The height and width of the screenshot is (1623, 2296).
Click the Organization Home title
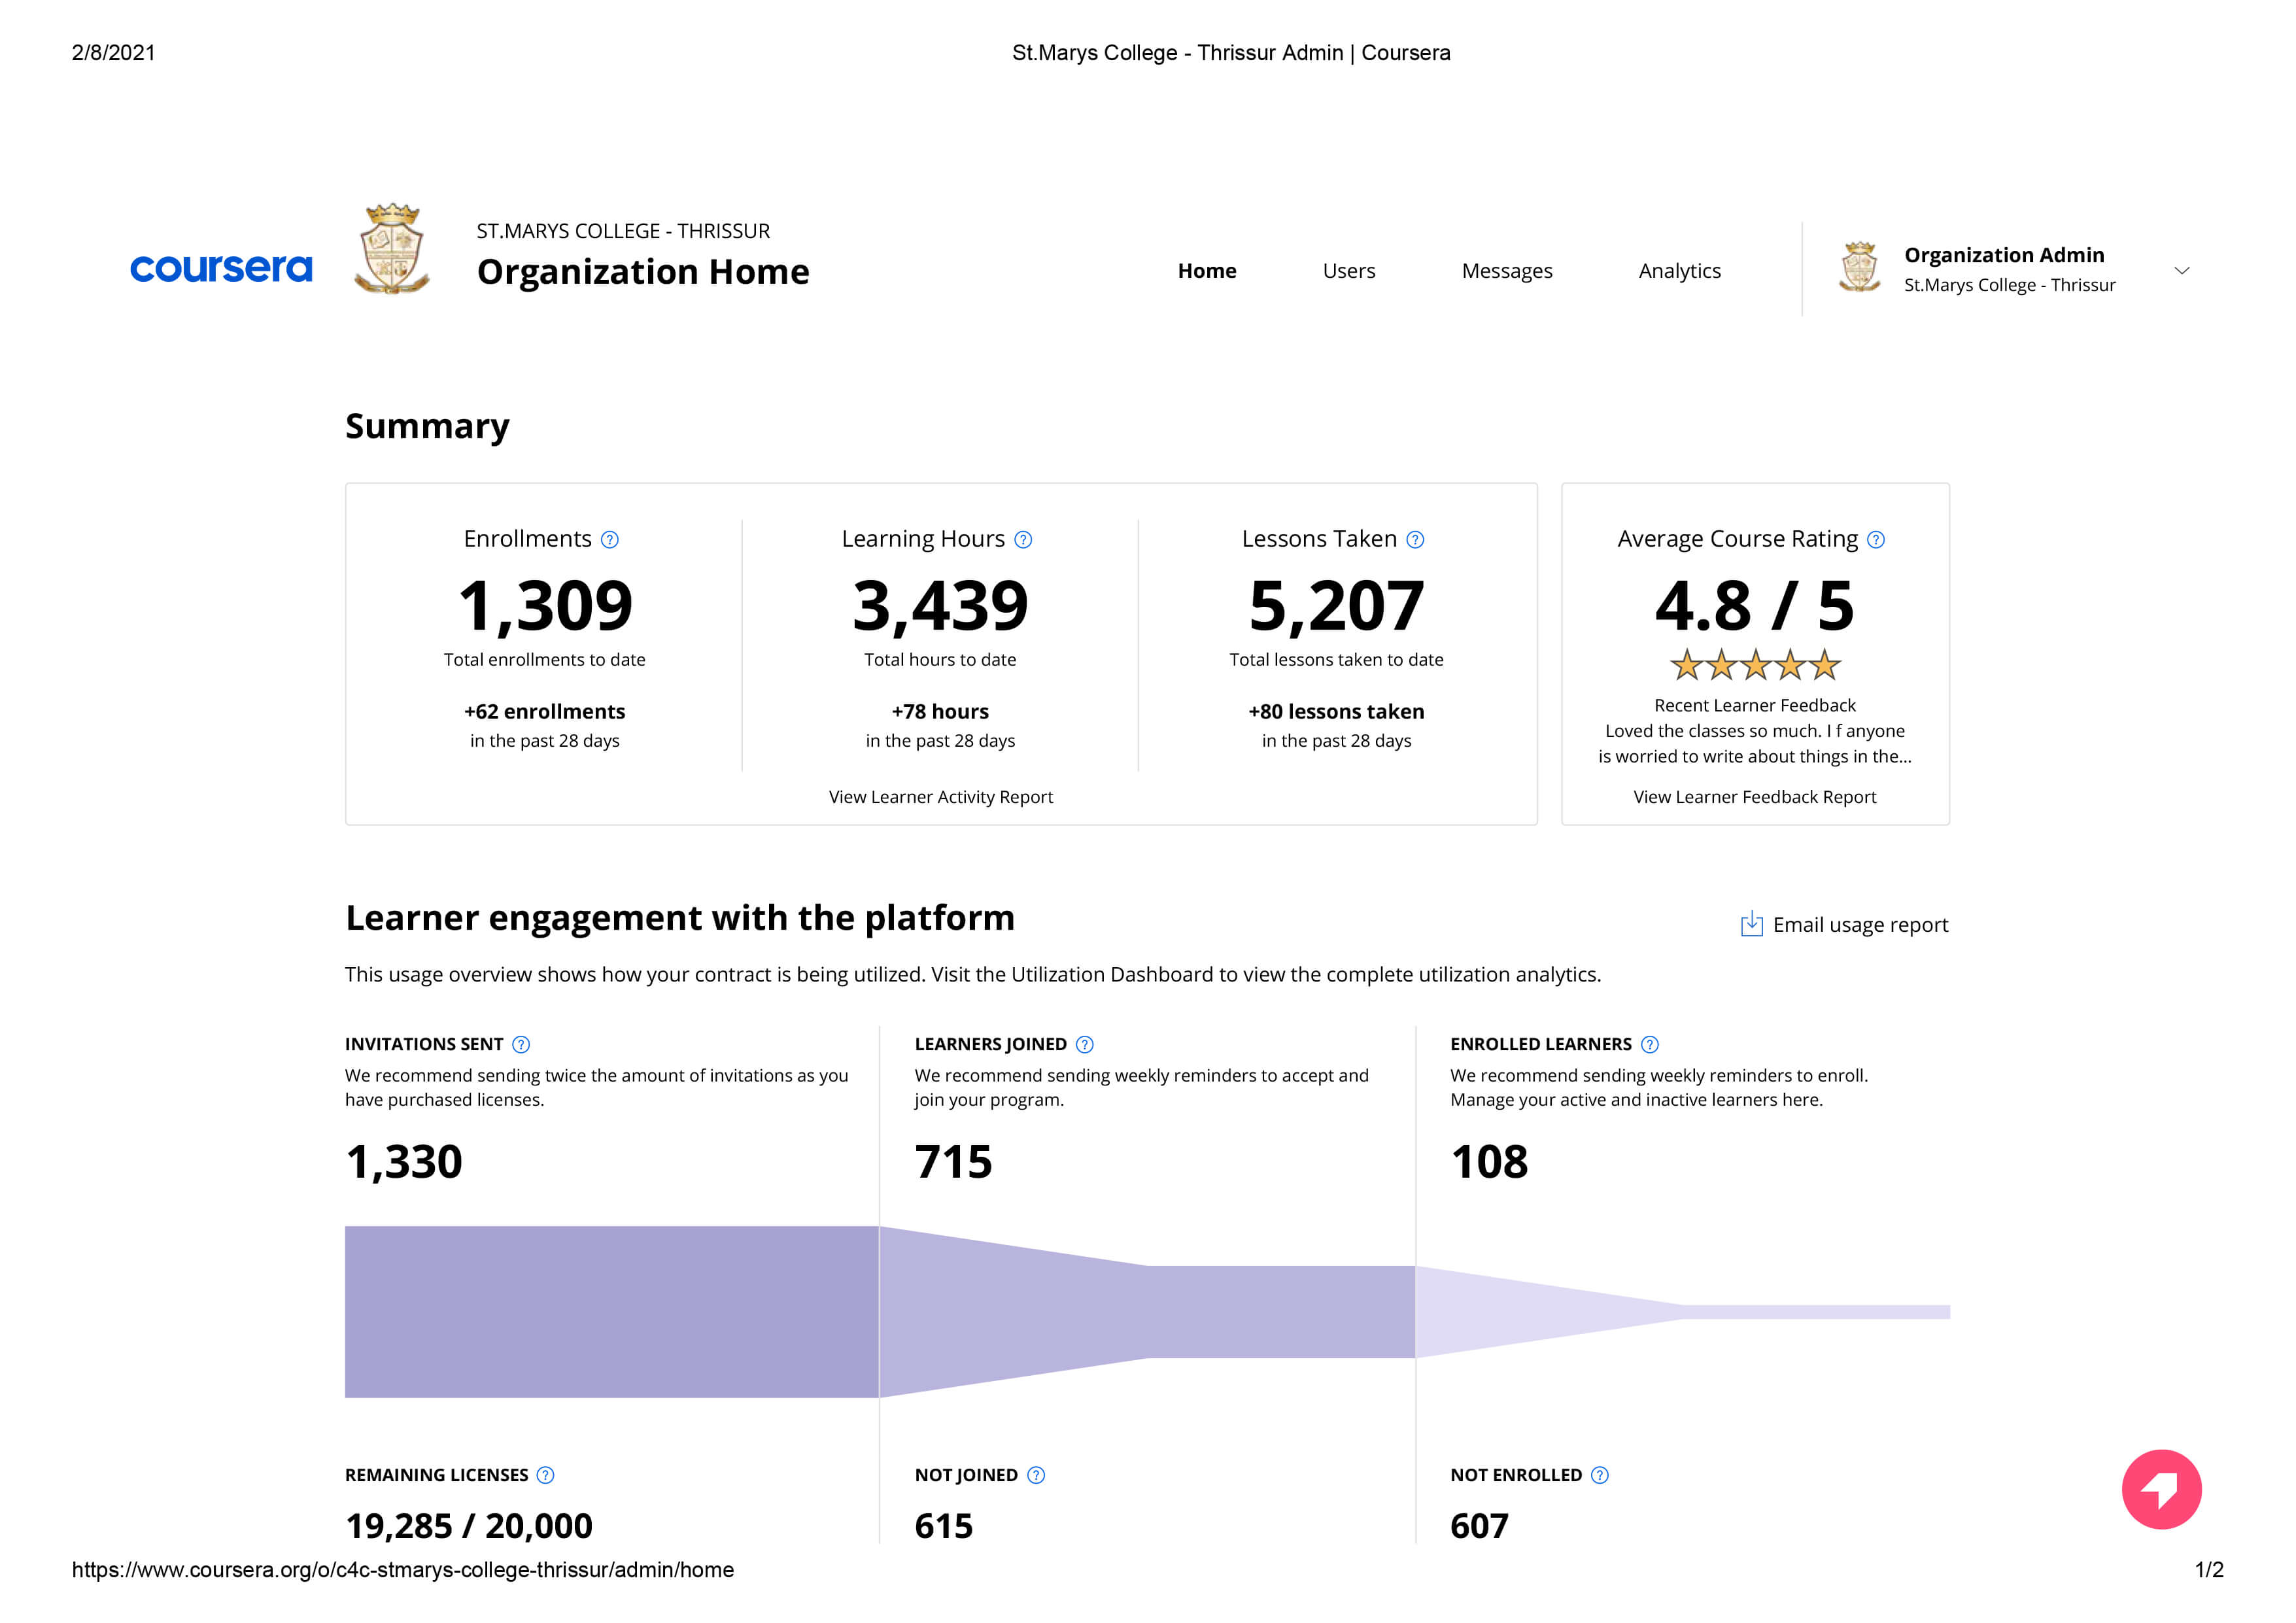[643, 272]
